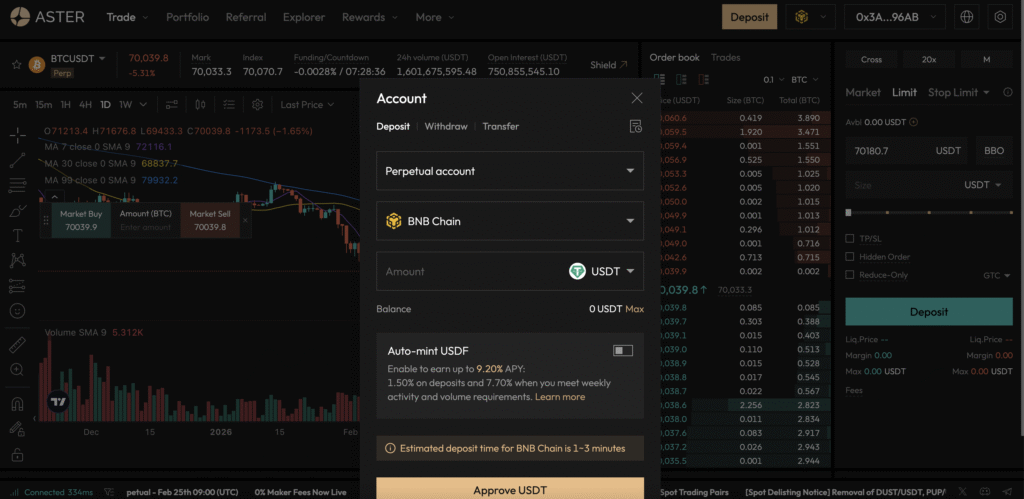Viewport: 1024px width, 499px height.
Task: Change candlestick chart type
Action: click(200, 105)
